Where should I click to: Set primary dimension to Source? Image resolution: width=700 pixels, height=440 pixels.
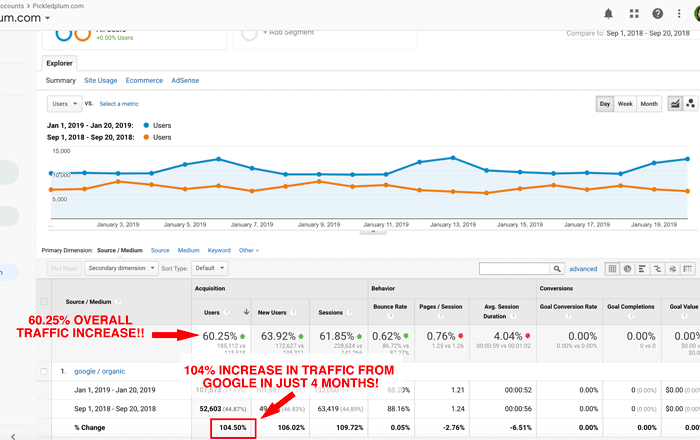tap(160, 250)
